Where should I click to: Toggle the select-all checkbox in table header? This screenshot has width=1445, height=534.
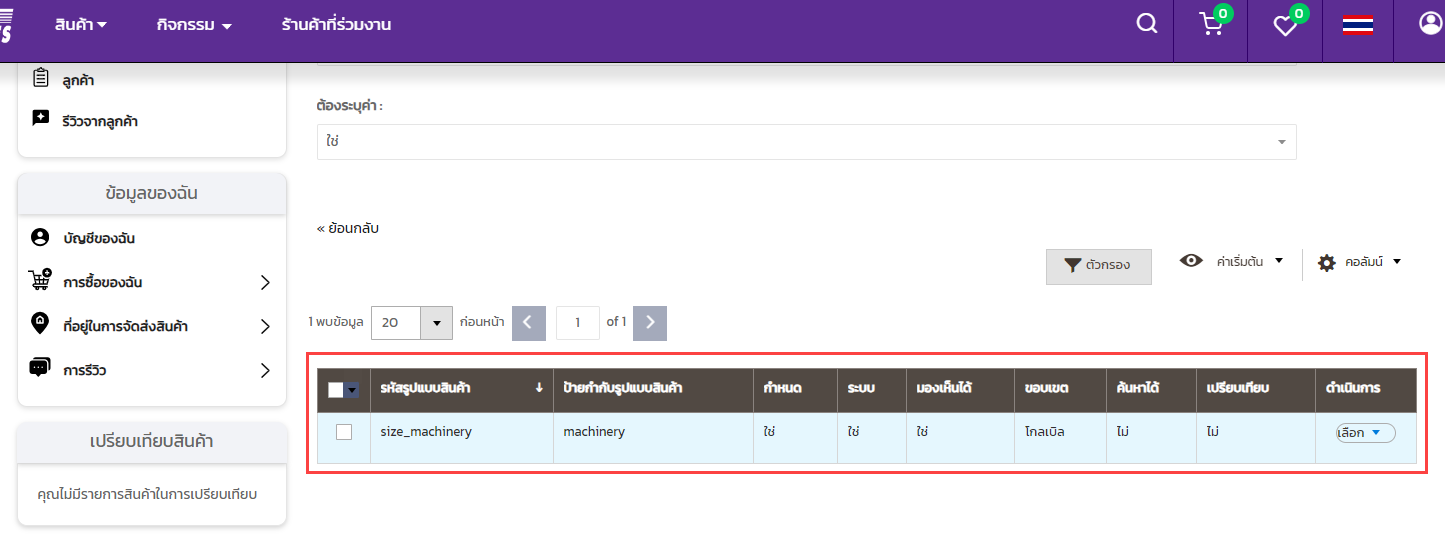point(336,389)
